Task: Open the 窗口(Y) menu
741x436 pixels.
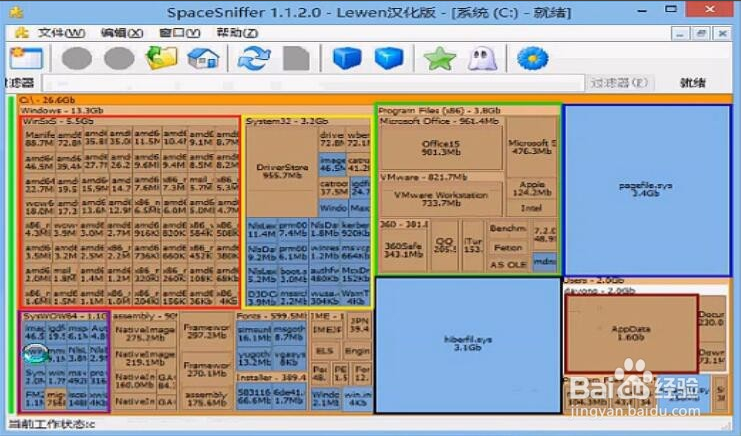Action: [x=180, y=33]
